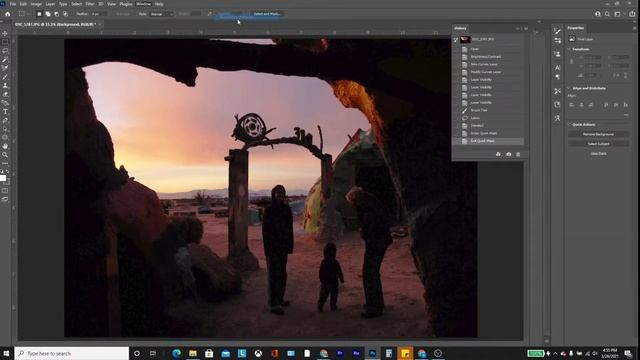The width and height of the screenshot is (640, 360).
Task: Select the Brush tool in toolbar
Action: click(5, 77)
